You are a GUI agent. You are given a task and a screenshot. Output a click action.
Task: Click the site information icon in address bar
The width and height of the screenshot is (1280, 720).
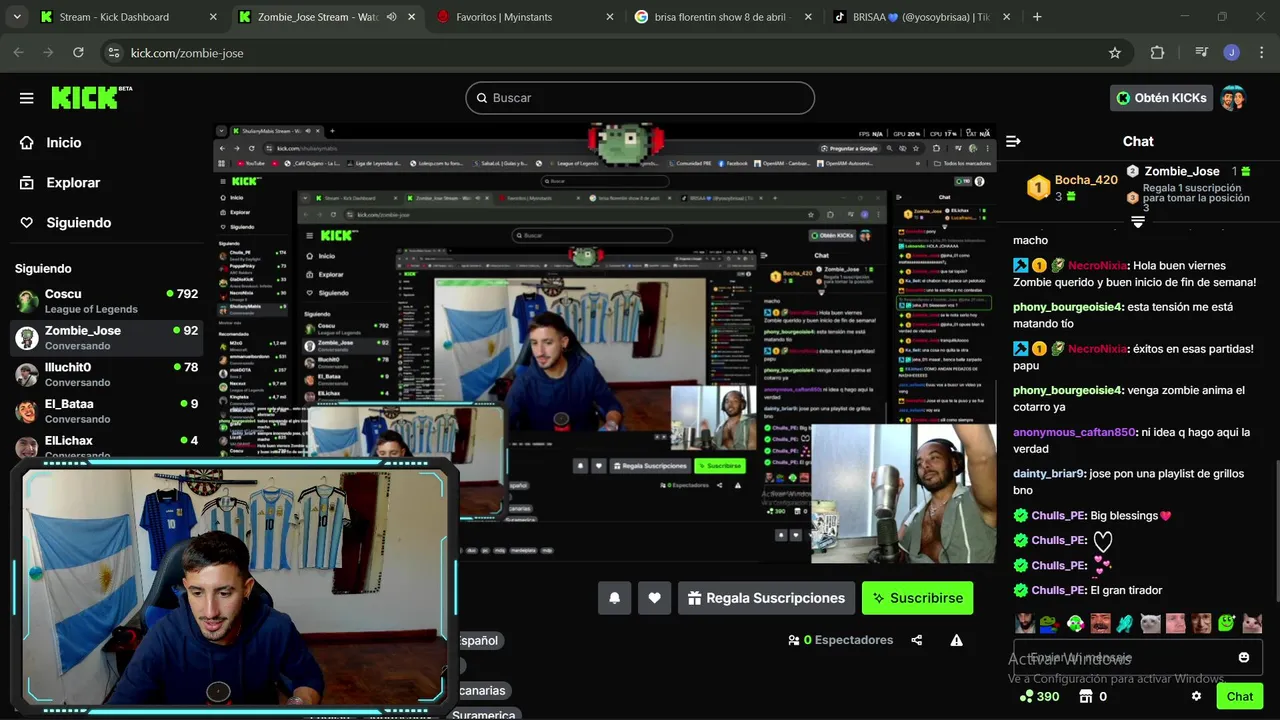click(x=114, y=53)
